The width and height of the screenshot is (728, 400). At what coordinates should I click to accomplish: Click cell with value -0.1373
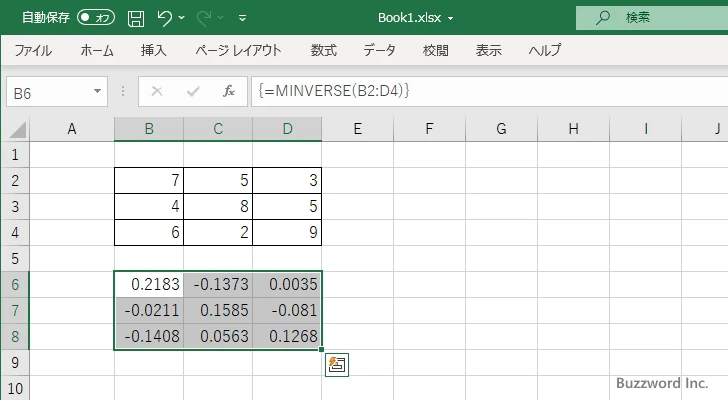(x=218, y=284)
